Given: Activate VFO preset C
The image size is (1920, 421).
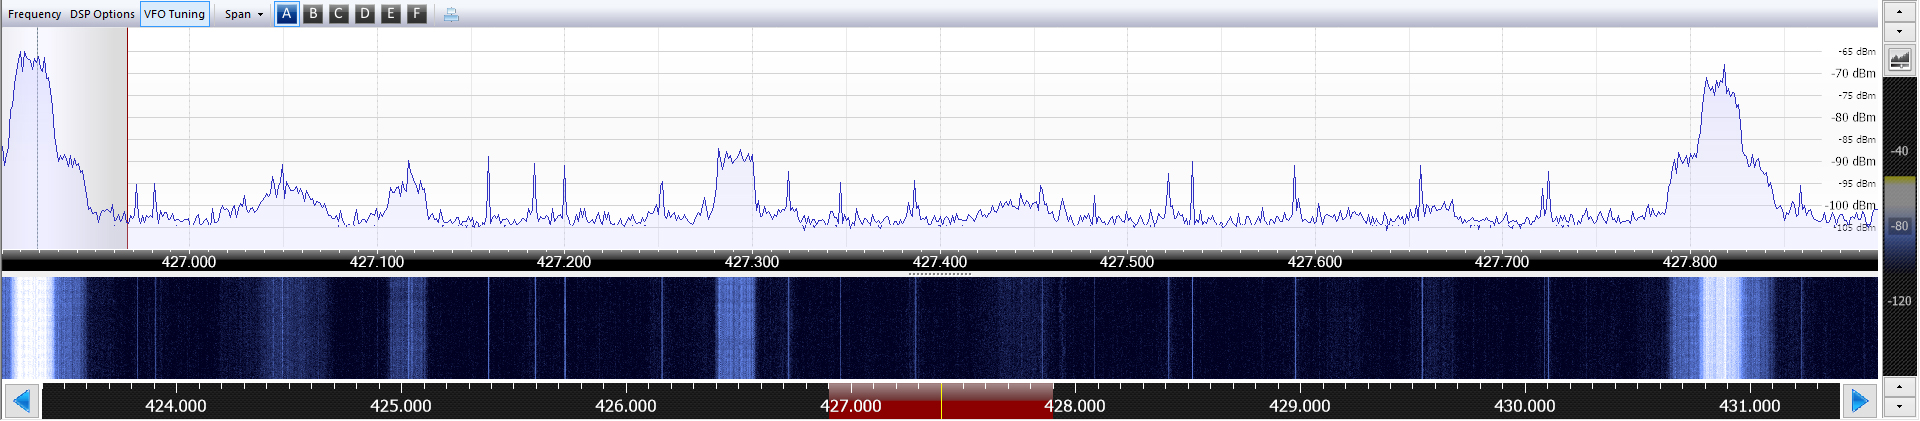Looking at the screenshot, I should (339, 14).
